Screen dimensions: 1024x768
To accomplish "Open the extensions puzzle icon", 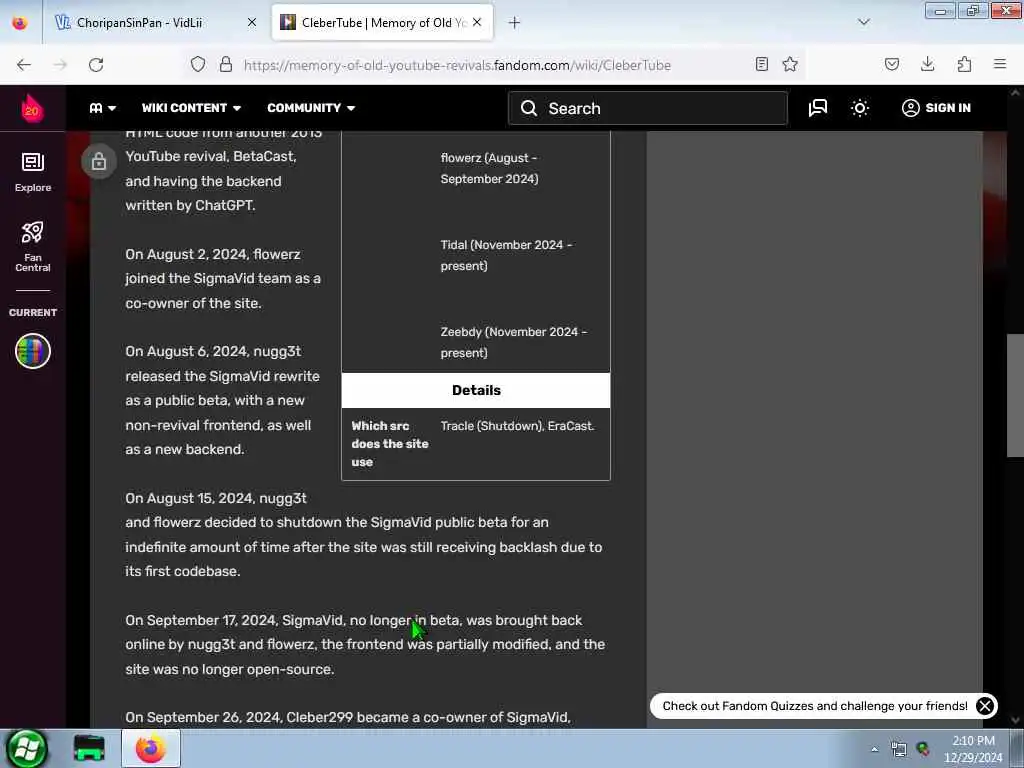I will (964, 64).
